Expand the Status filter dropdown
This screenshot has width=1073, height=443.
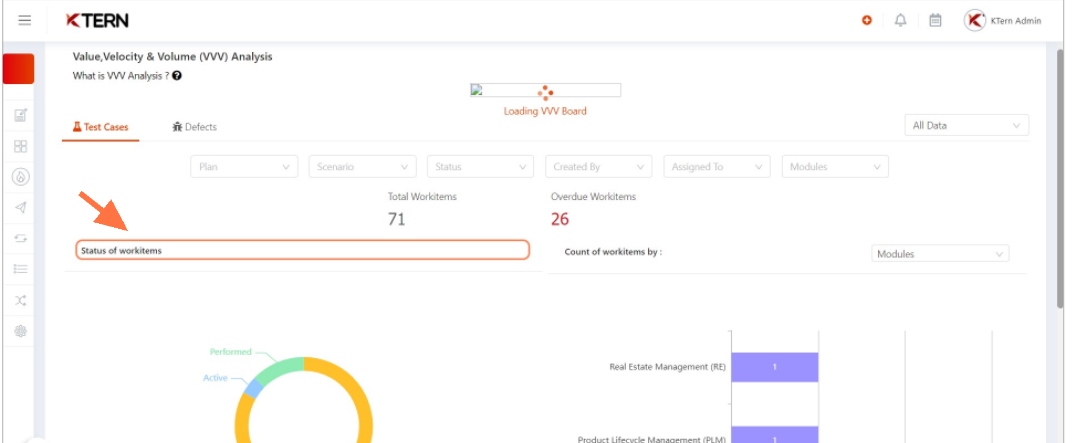click(x=480, y=166)
